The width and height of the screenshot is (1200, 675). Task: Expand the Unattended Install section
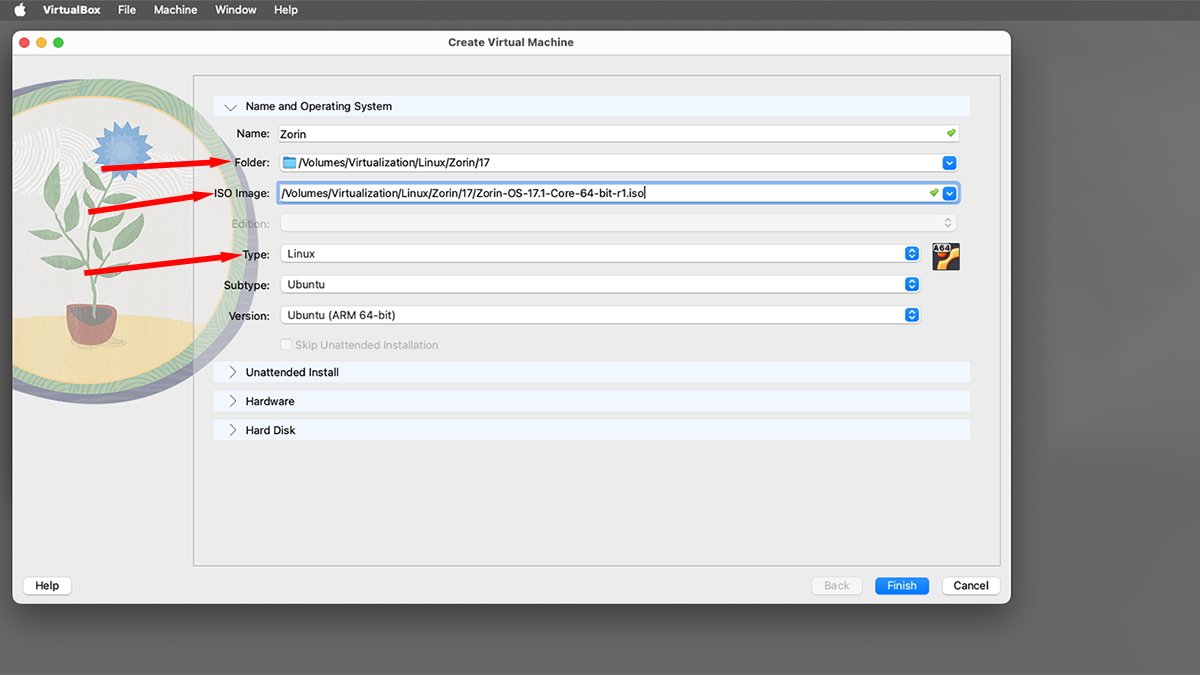591,372
